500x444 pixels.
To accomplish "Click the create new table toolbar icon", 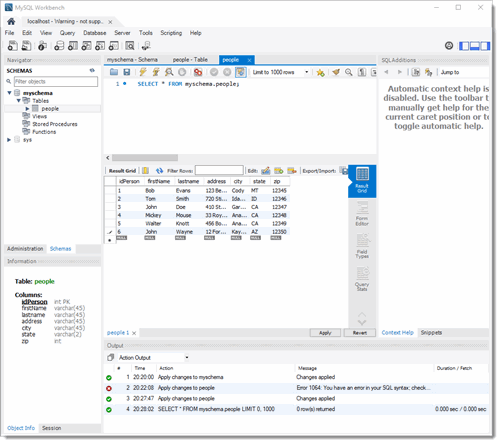I will [x=73, y=46].
